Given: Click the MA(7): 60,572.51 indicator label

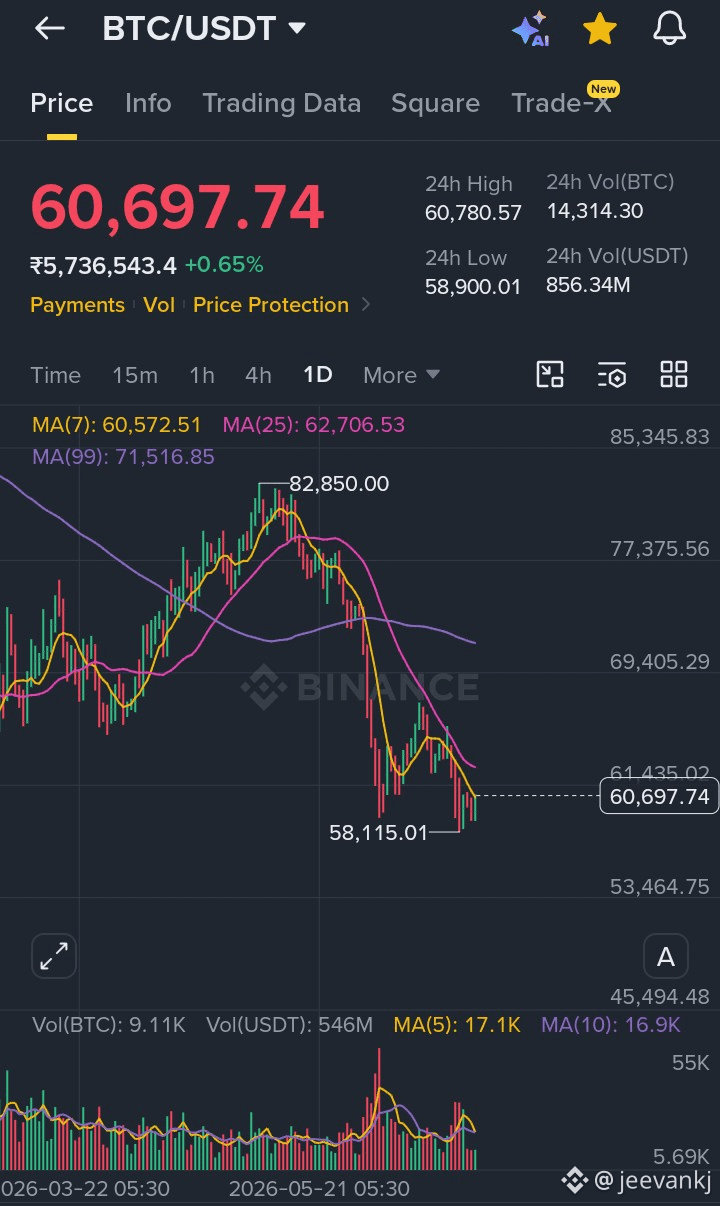Looking at the screenshot, I should pos(117,425).
